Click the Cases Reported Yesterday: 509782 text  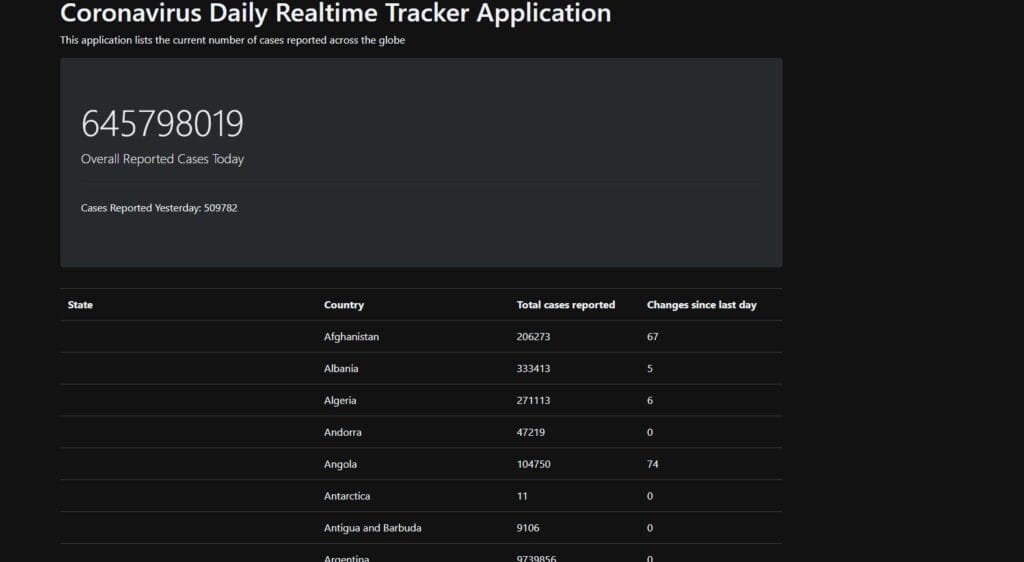coord(159,208)
